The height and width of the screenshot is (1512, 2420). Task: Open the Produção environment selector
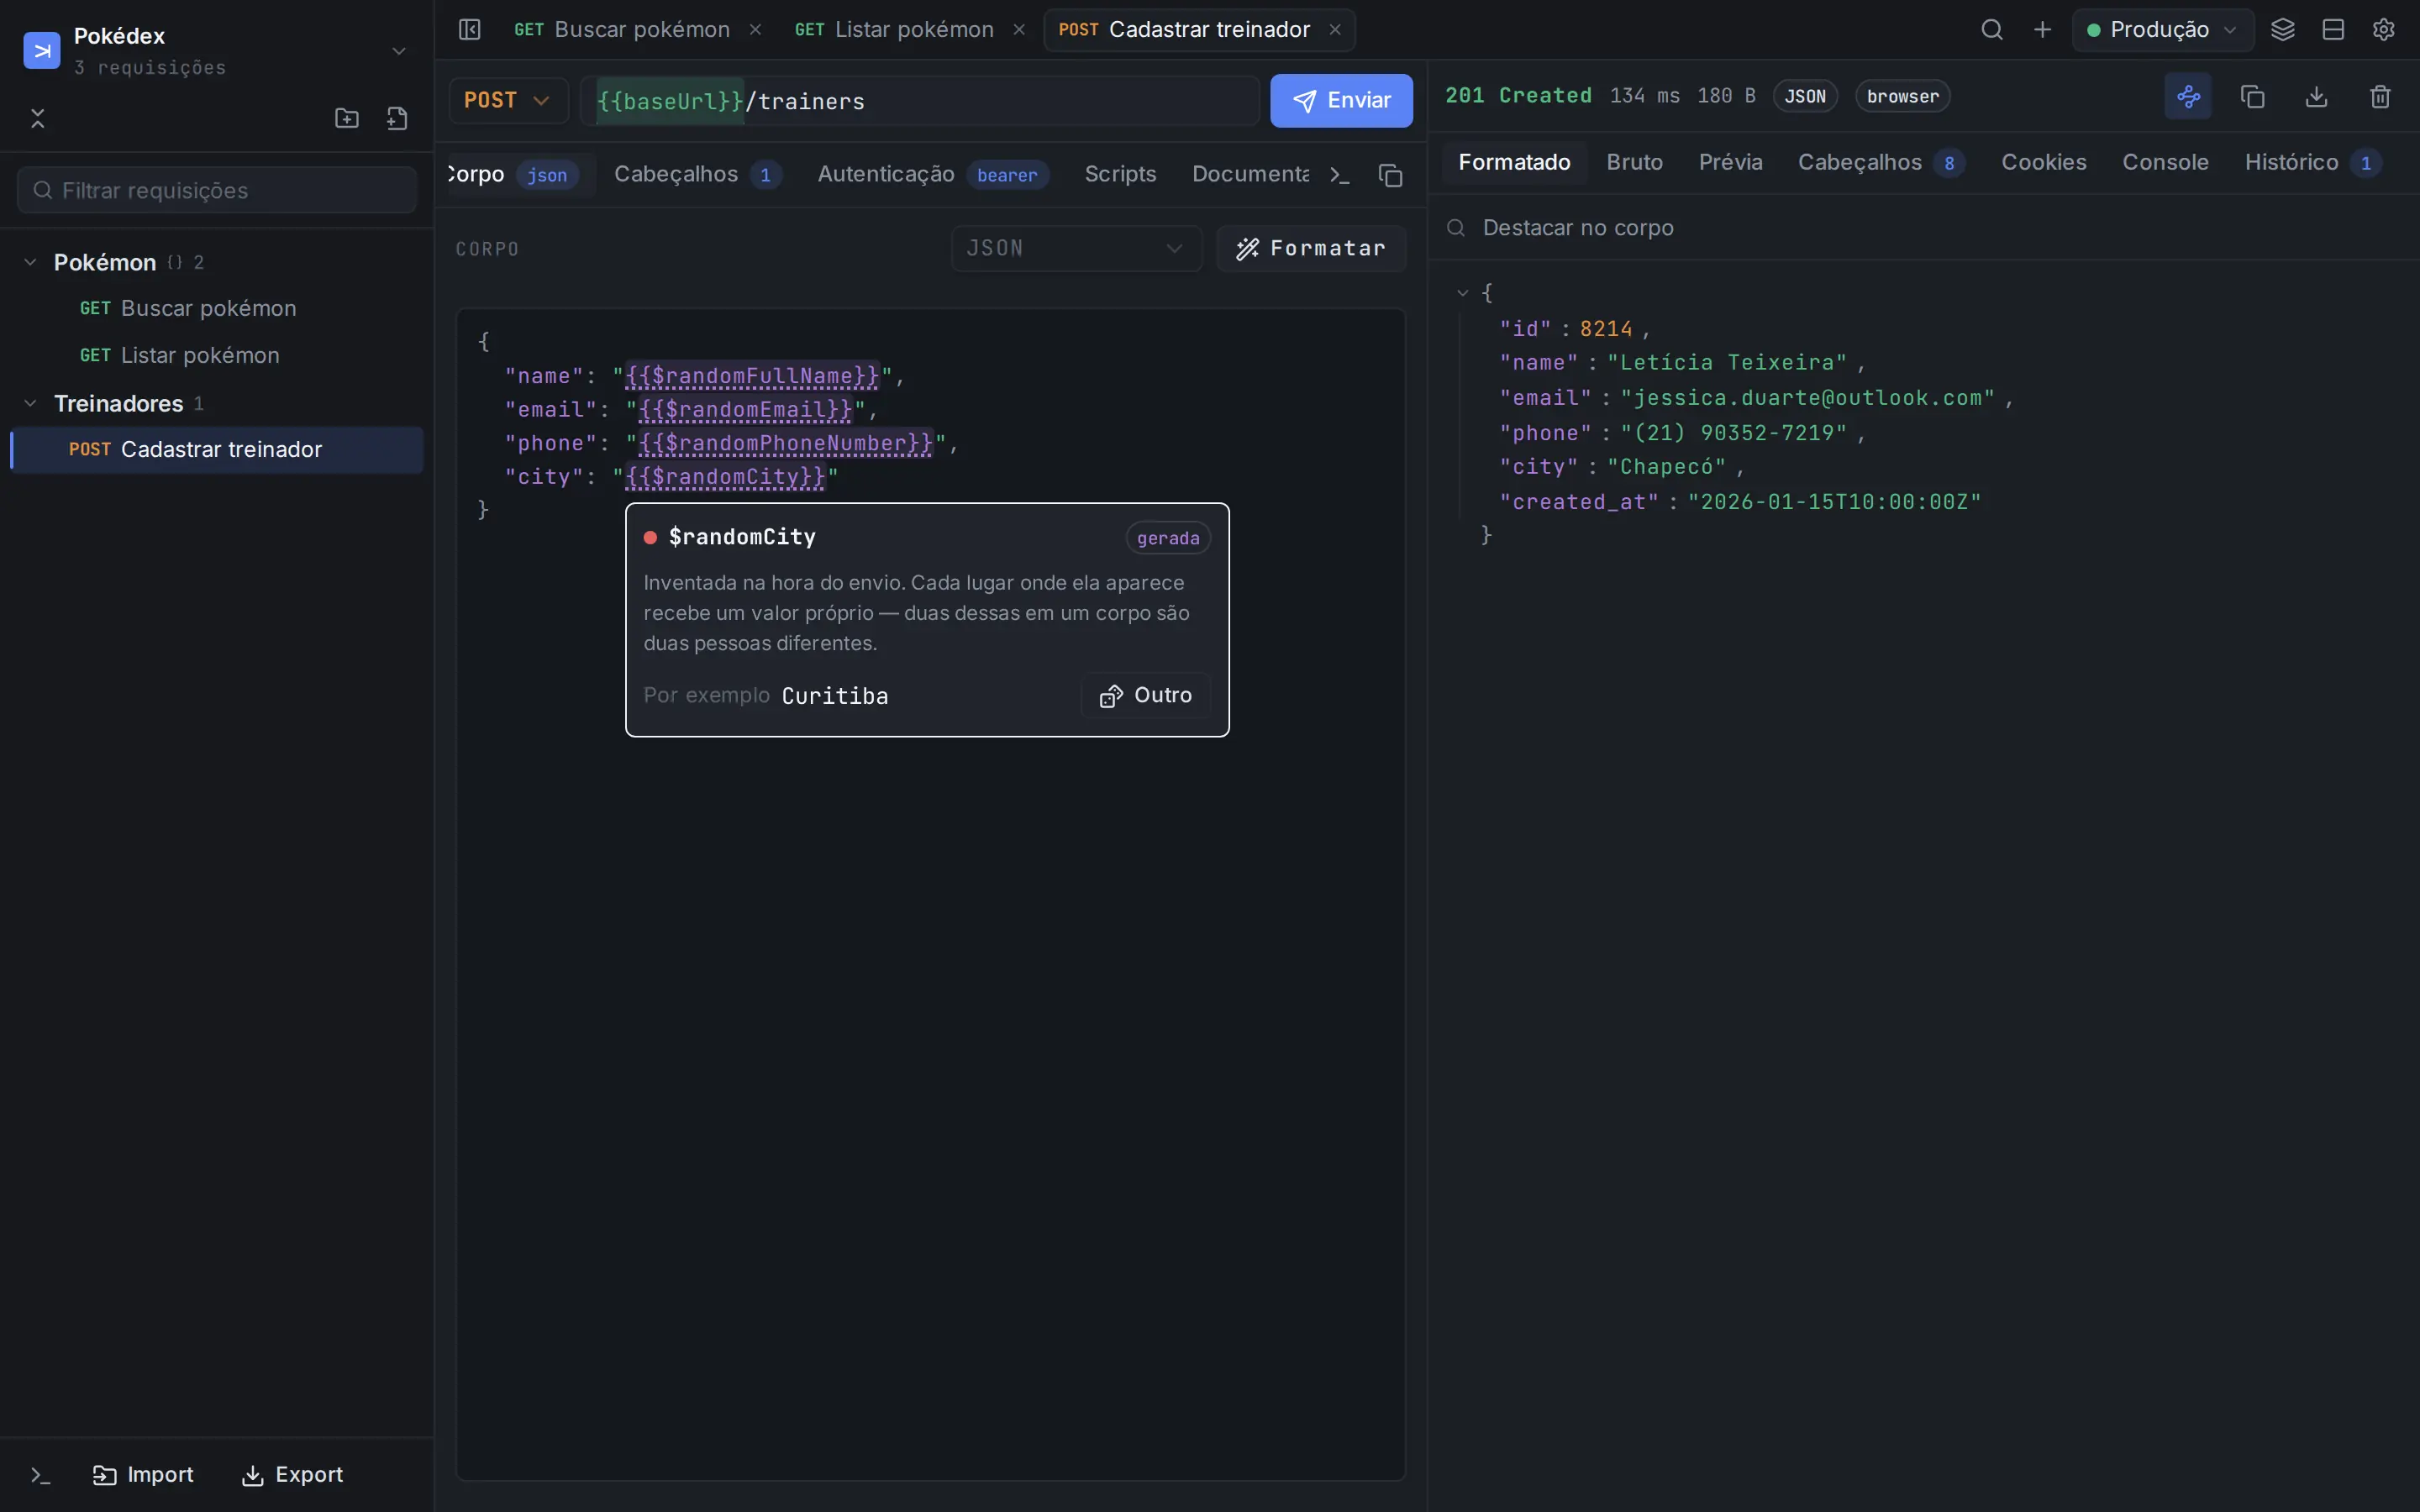click(2163, 30)
